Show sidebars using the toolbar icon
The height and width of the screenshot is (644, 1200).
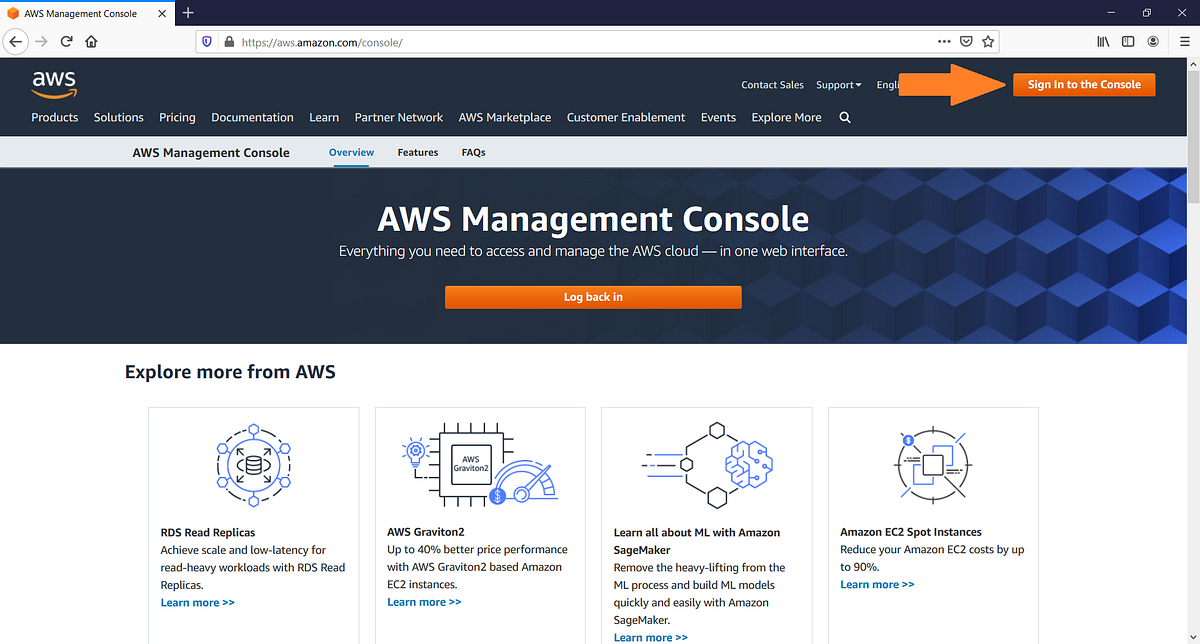point(1128,42)
